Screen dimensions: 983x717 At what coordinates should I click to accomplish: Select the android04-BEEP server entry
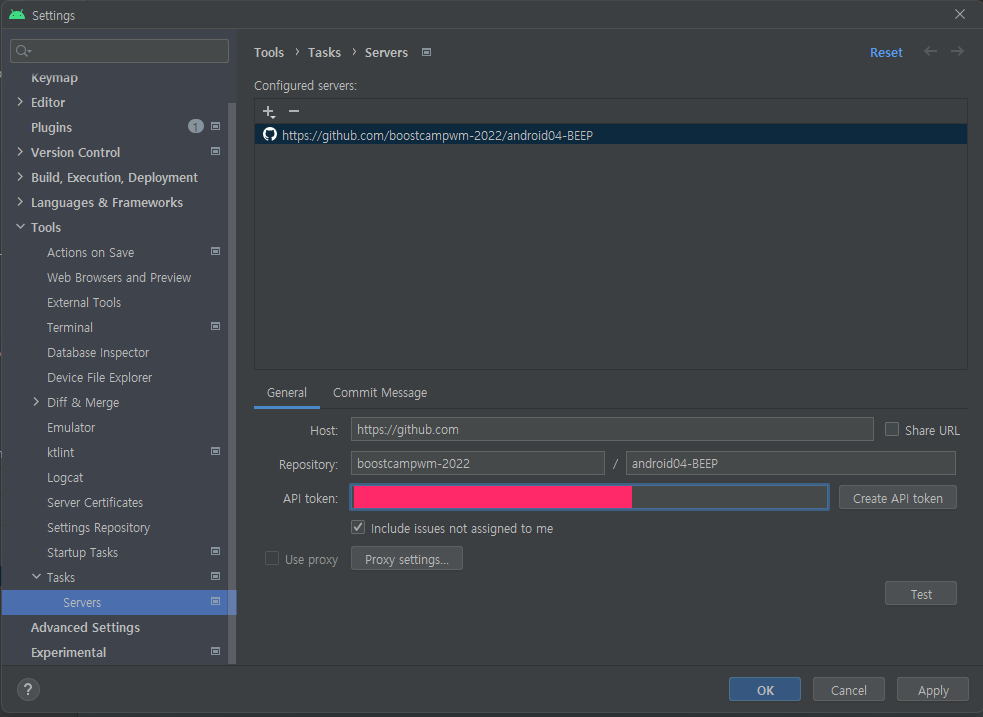click(611, 135)
